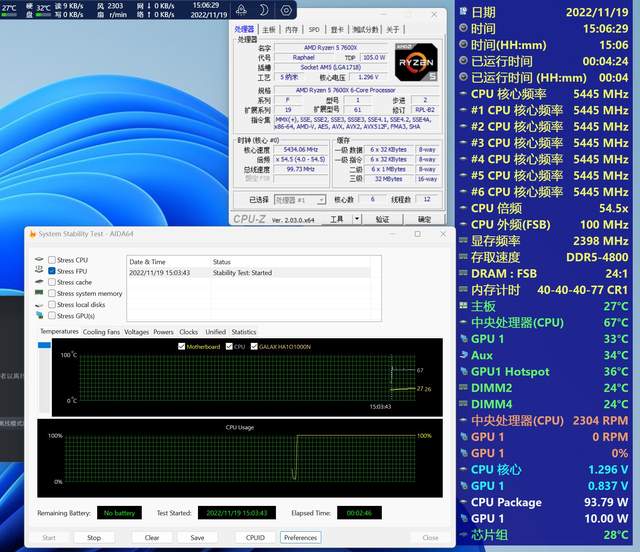Click the Clear button in AIDA64

(x=152, y=538)
